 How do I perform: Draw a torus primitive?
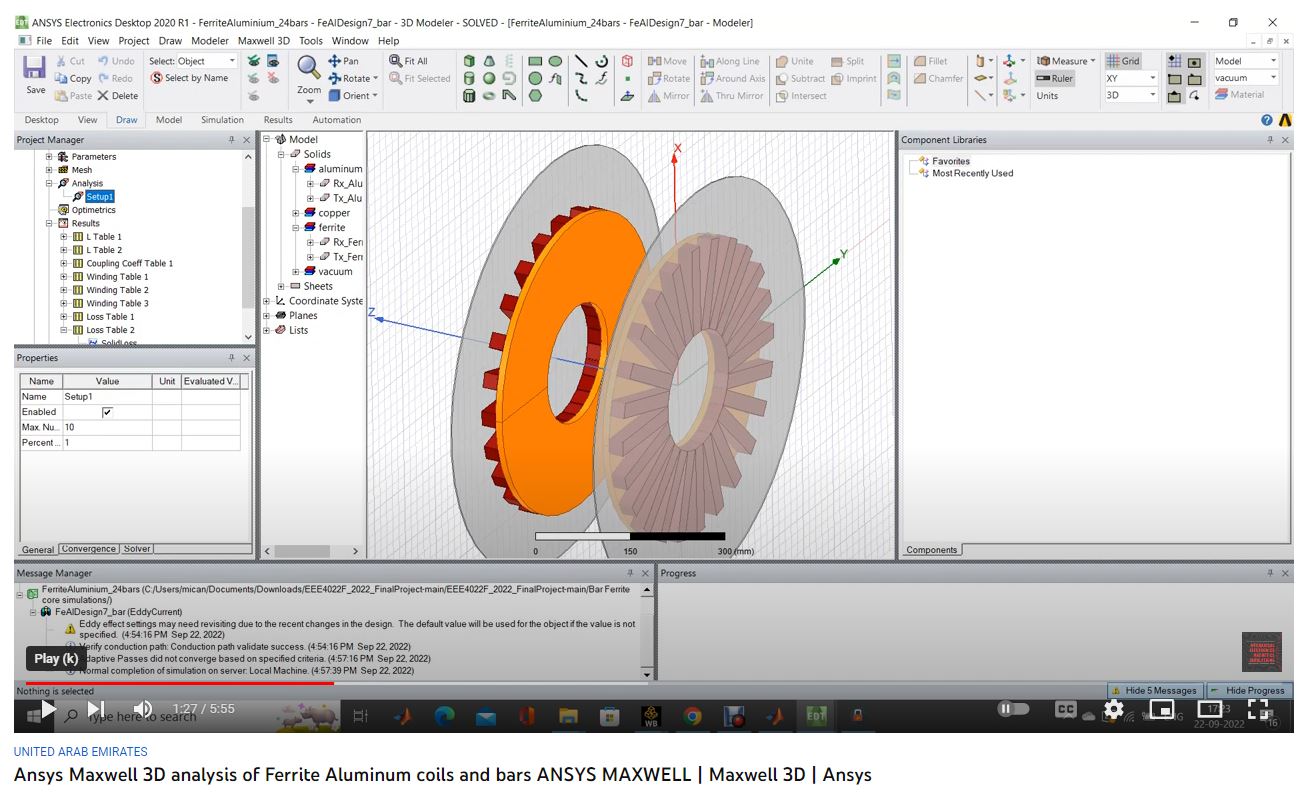click(489, 96)
